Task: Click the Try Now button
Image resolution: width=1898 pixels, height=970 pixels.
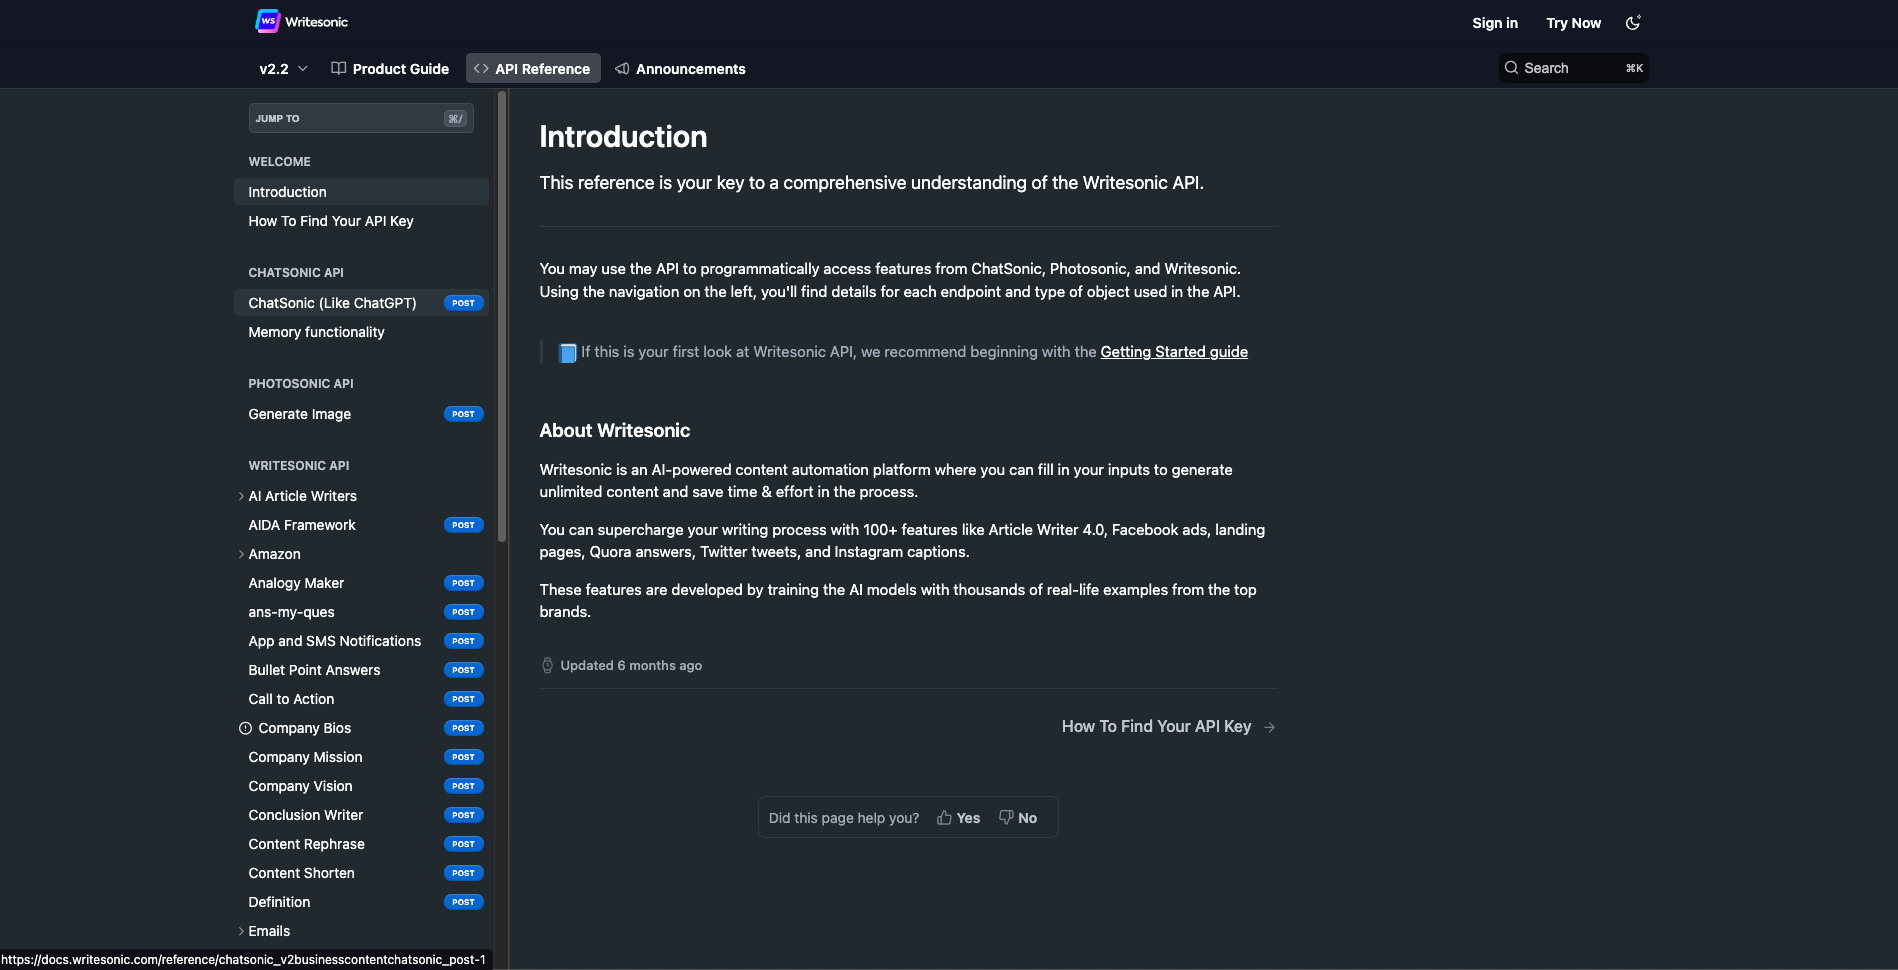Action: pyautogui.click(x=1573, y=23)
